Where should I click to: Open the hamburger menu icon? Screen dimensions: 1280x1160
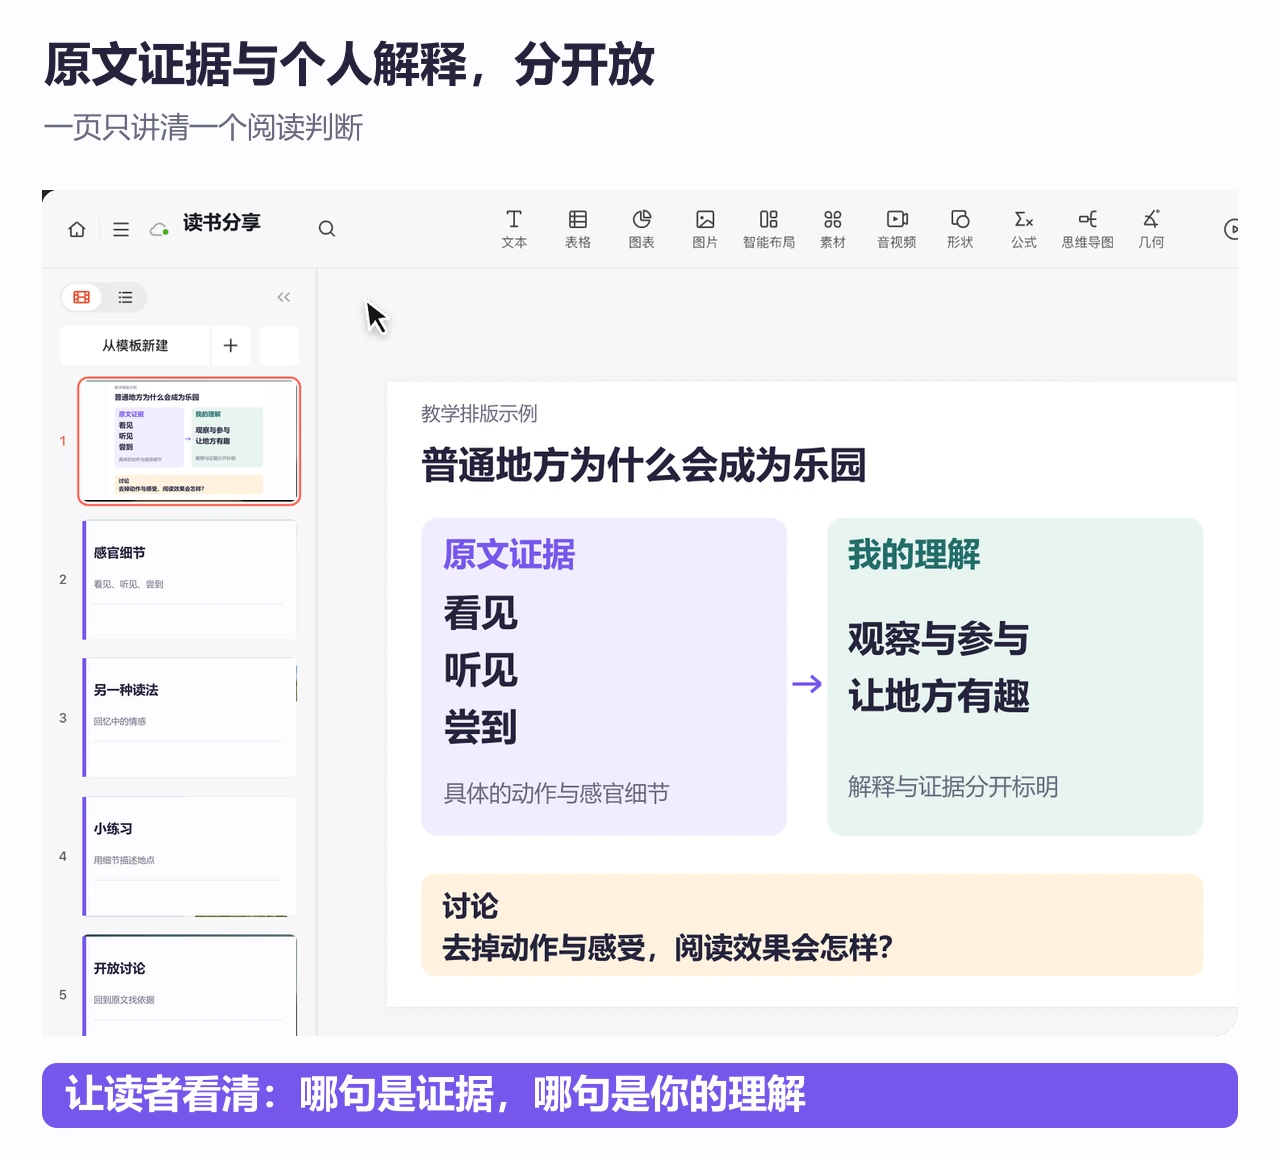coord(121,229)
